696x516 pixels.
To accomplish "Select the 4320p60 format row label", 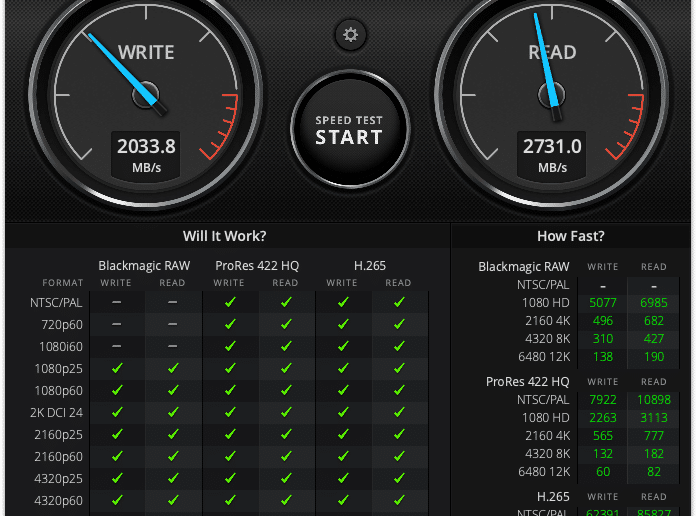I will (59, 500).
